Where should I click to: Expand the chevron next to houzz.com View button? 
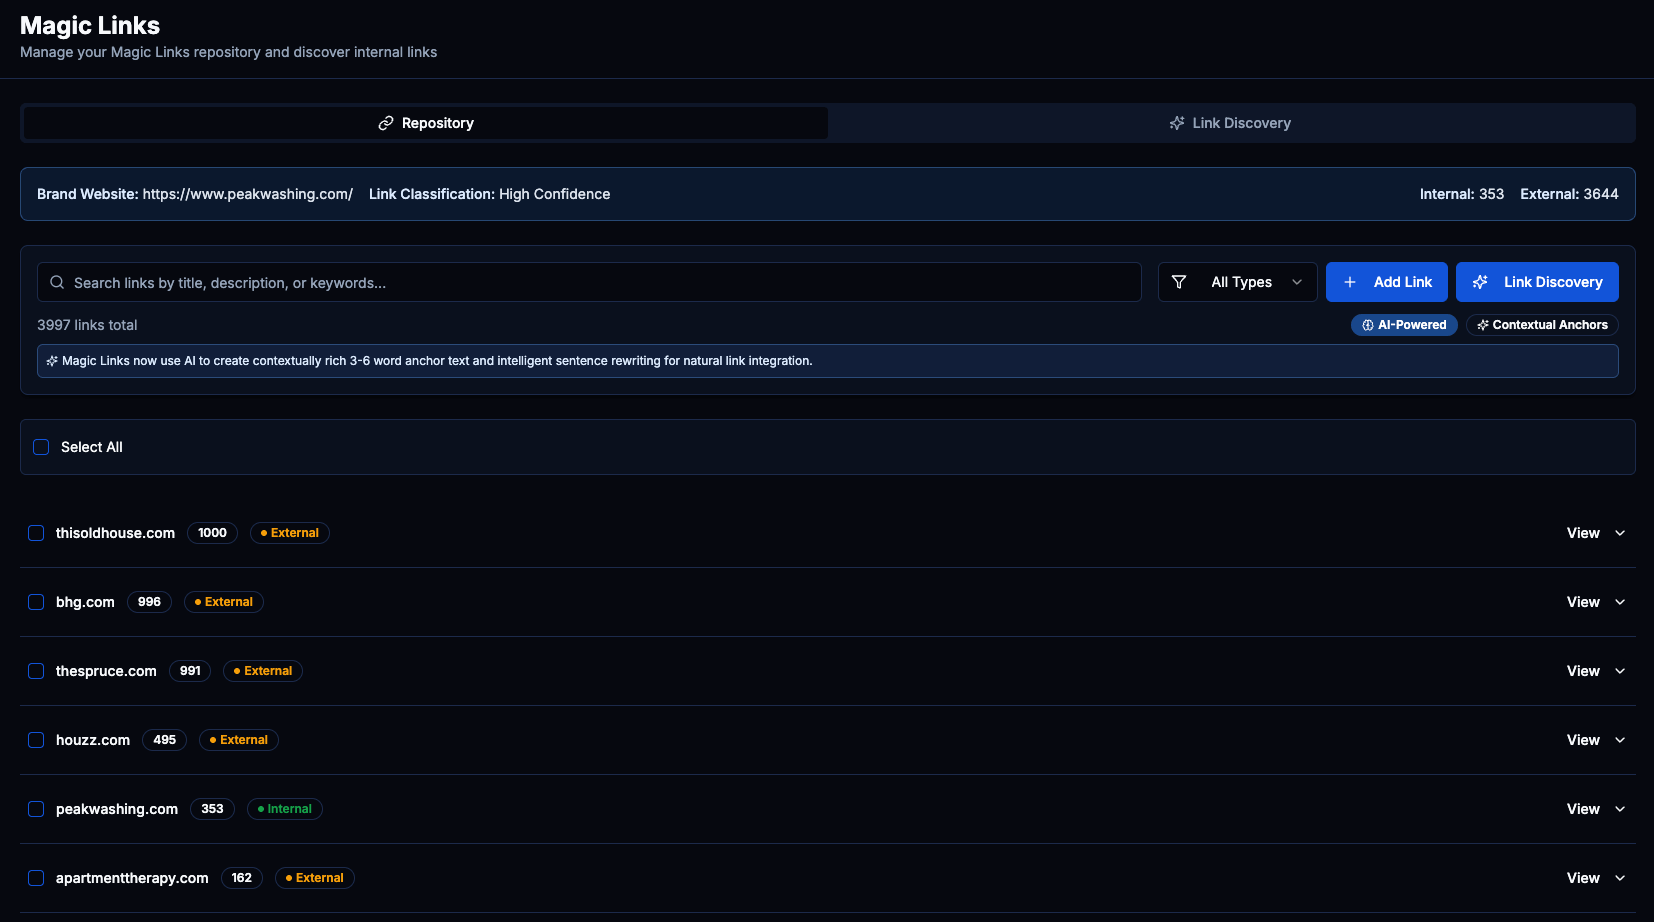[1620, 740]
